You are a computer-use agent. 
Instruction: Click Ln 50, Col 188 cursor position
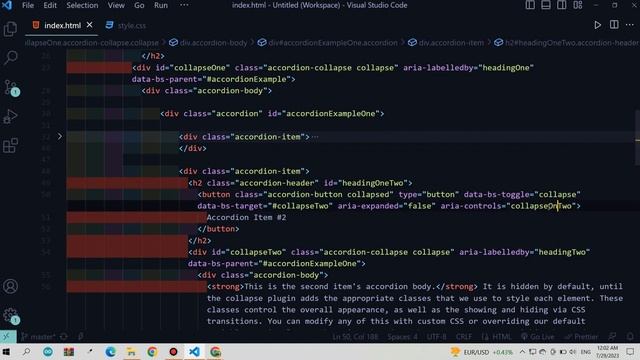tap(355, 337)
